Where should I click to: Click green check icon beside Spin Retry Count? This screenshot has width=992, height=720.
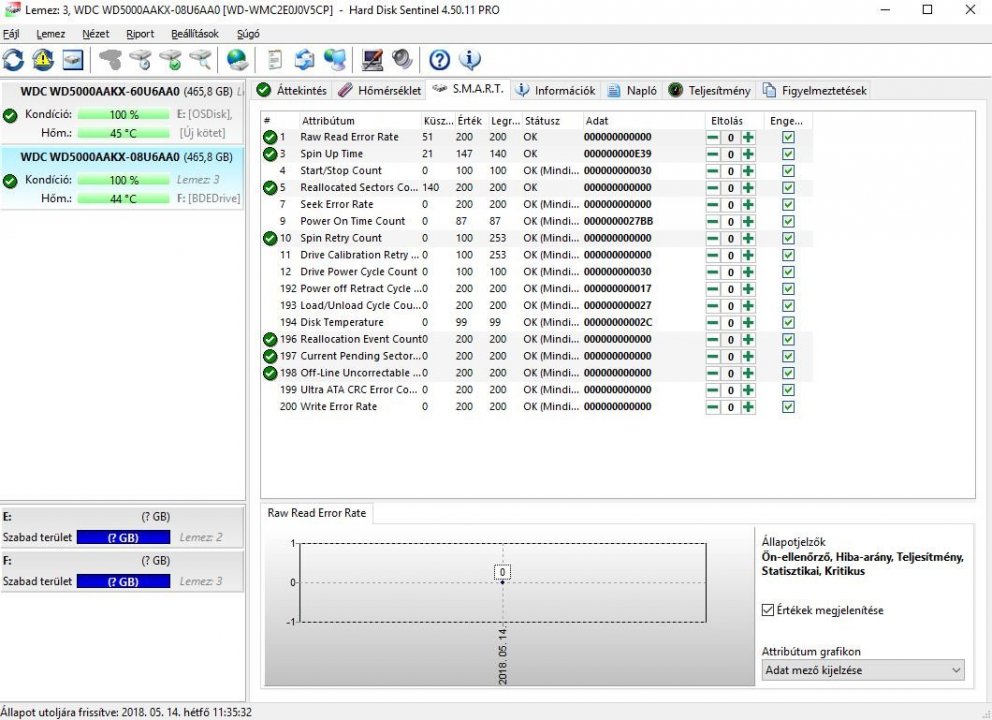[270, 239]
